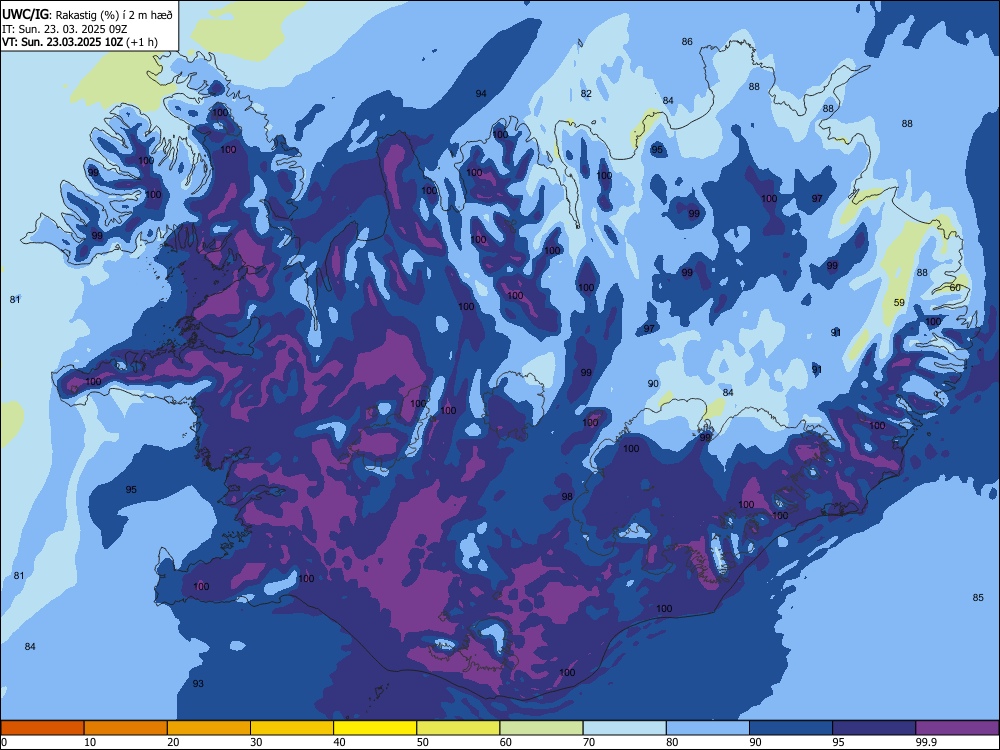This screenshot has width=1000, height=750.
Task: Click the '30' legend scale label
Action: pyautogui.click(x=256, y=742)
